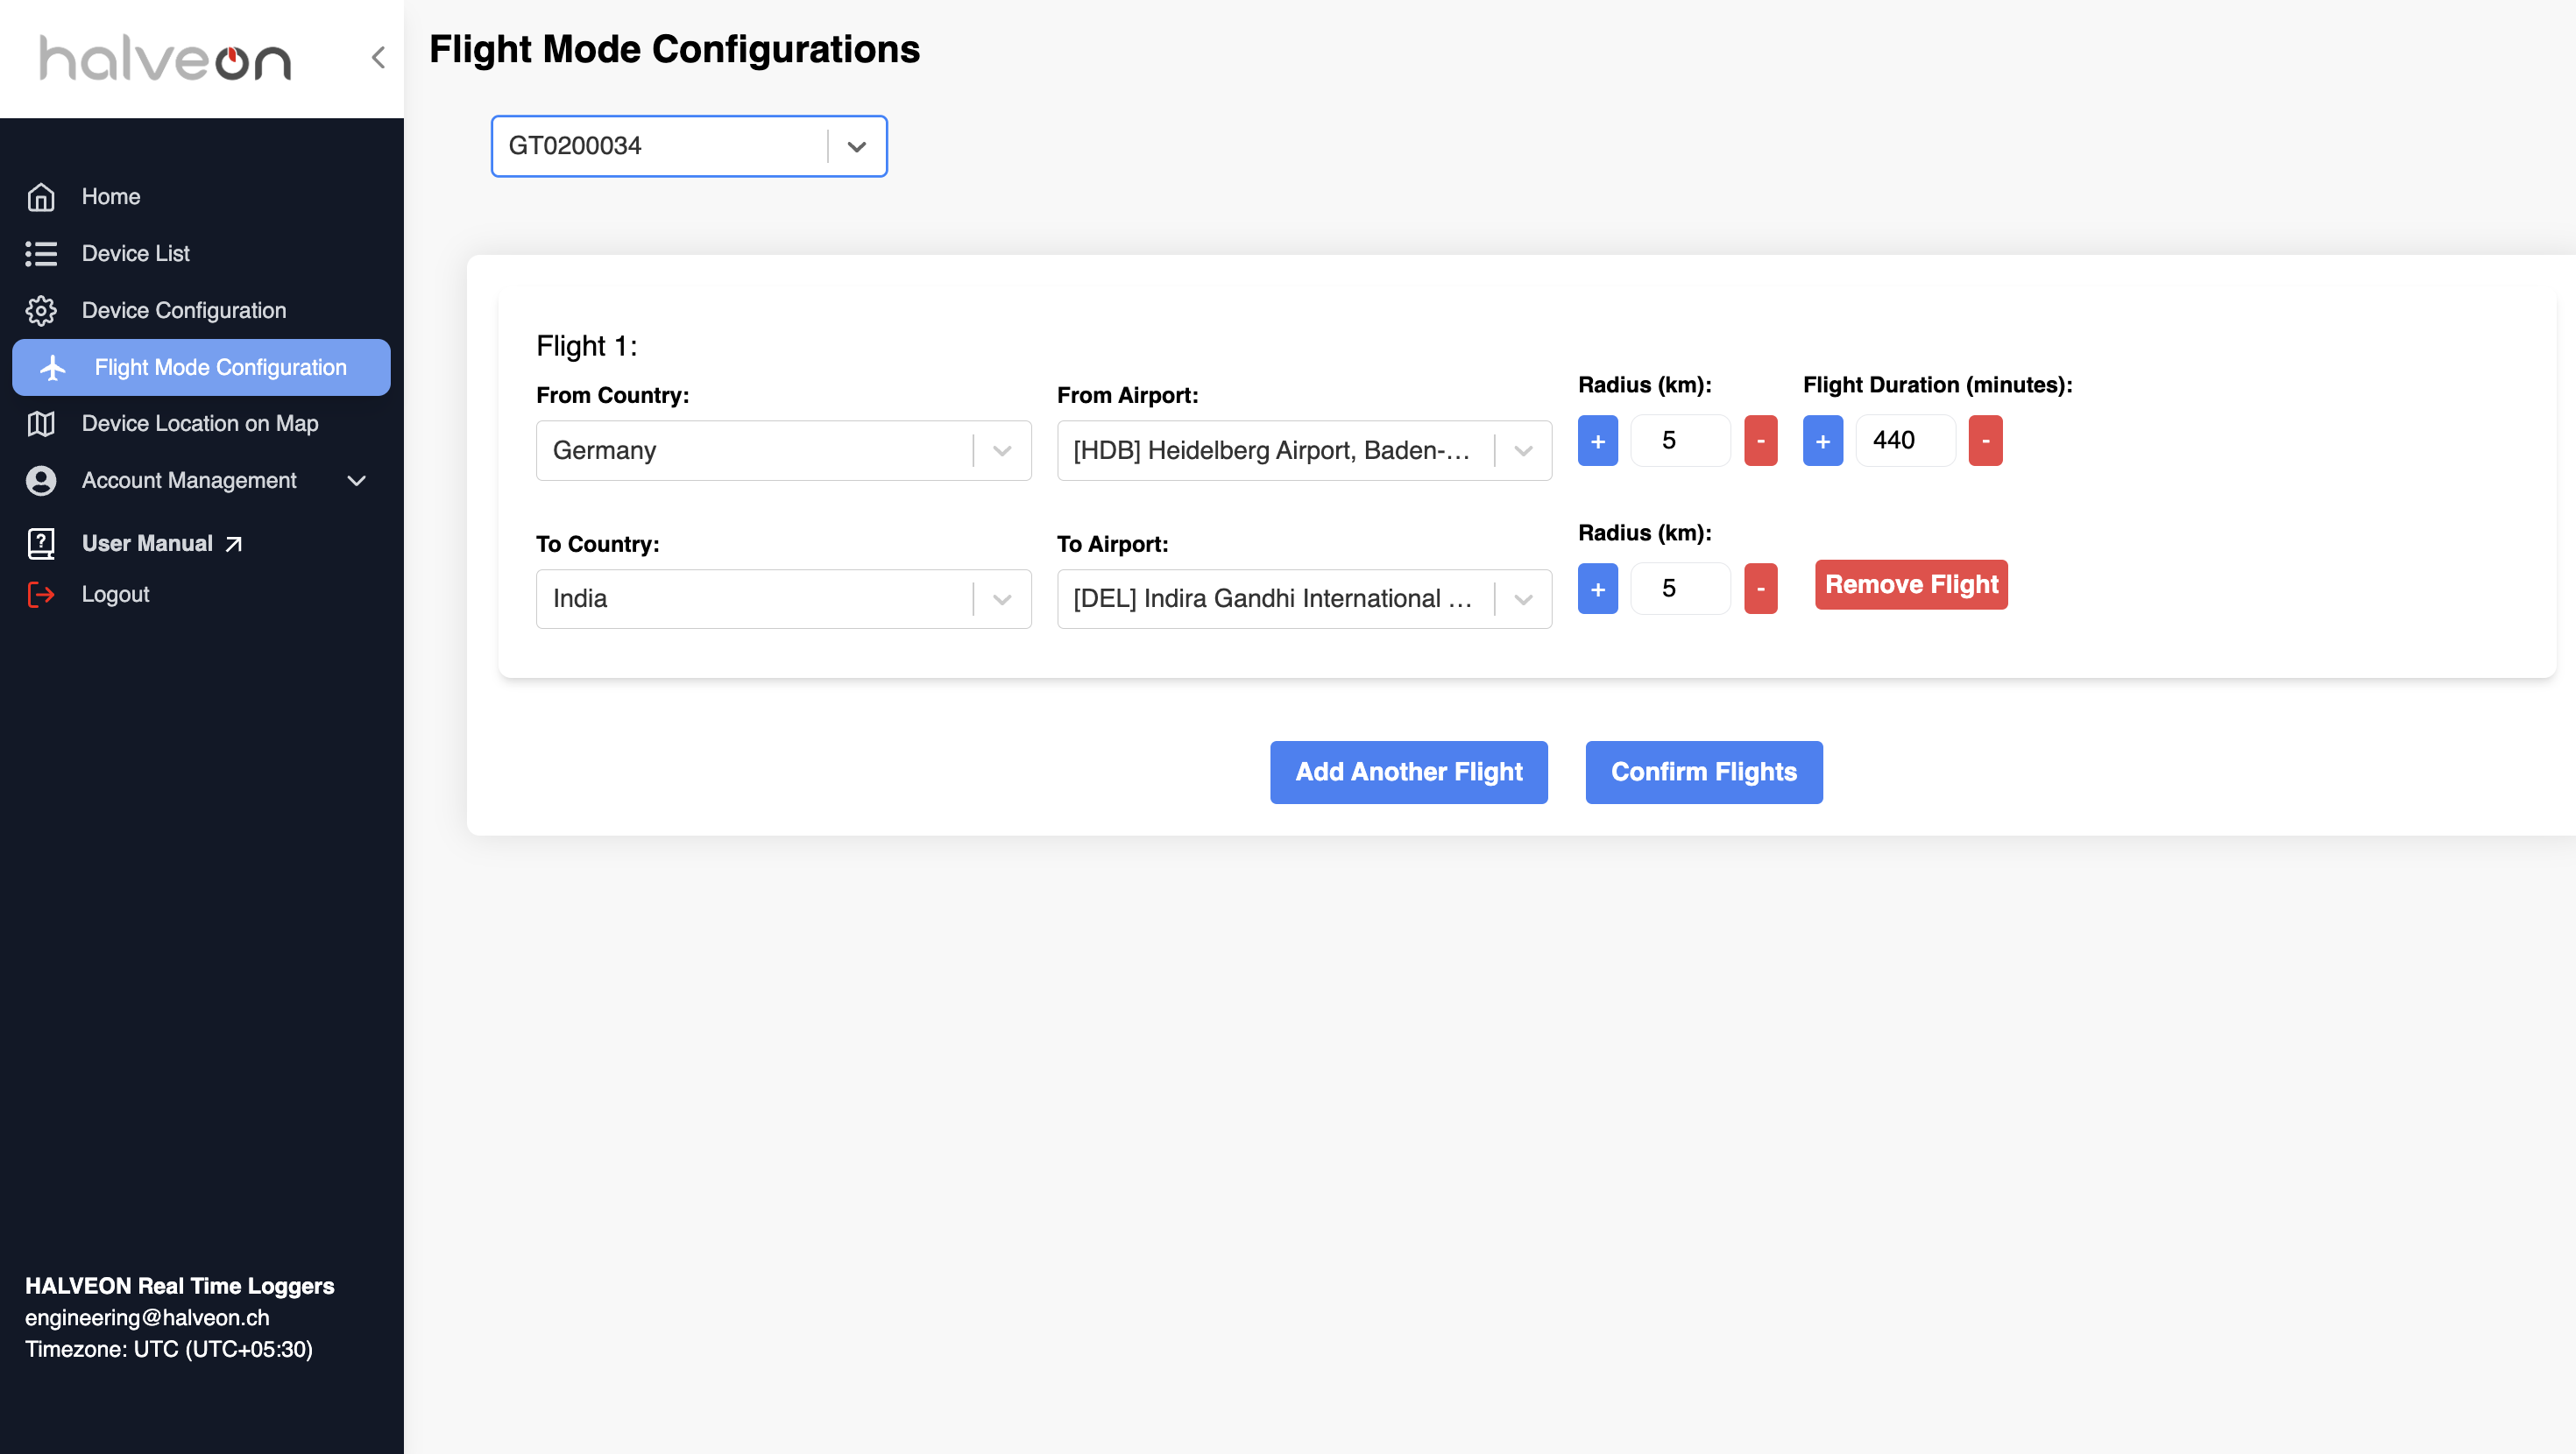Click the map icon in sidebar
2576x1454 pixels.
click(x=41, y=424)
